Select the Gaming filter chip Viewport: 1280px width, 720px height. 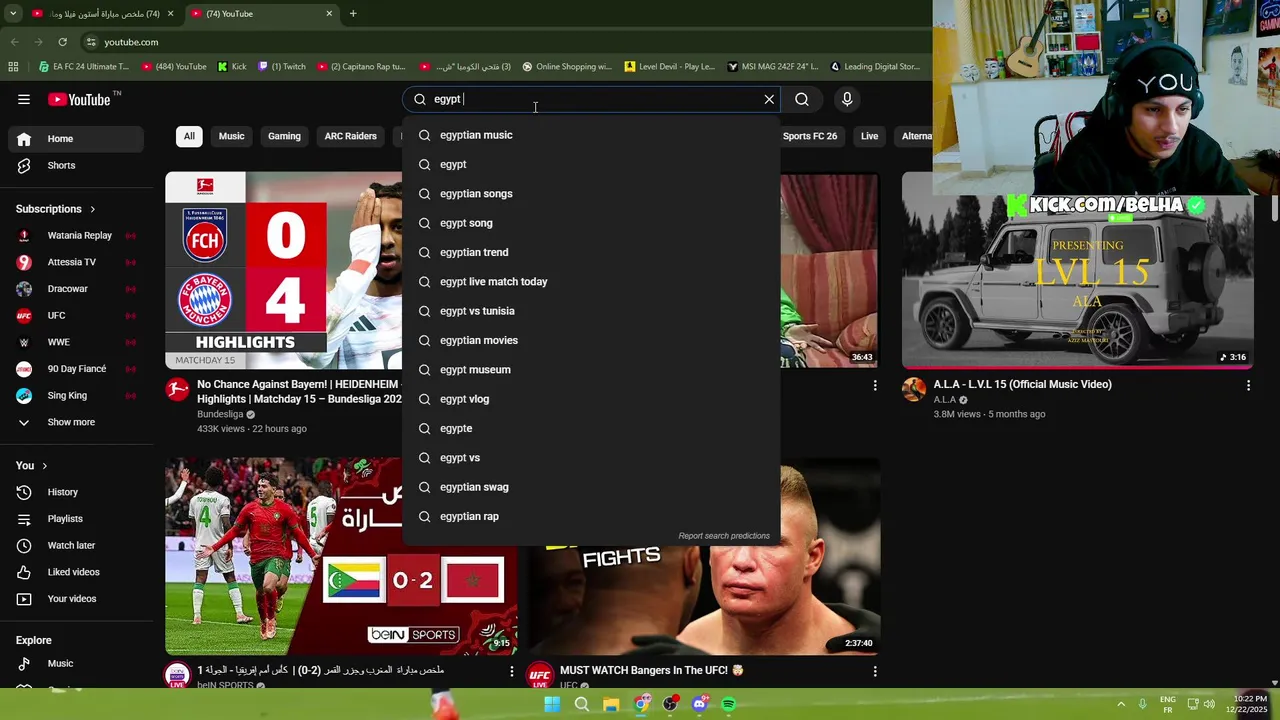point(284,136)
